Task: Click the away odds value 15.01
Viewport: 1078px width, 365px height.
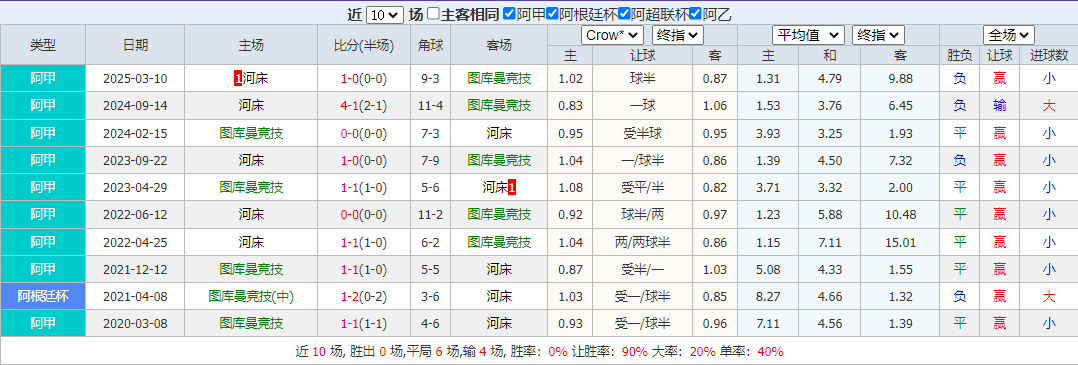Action: [x=900, y=242]
